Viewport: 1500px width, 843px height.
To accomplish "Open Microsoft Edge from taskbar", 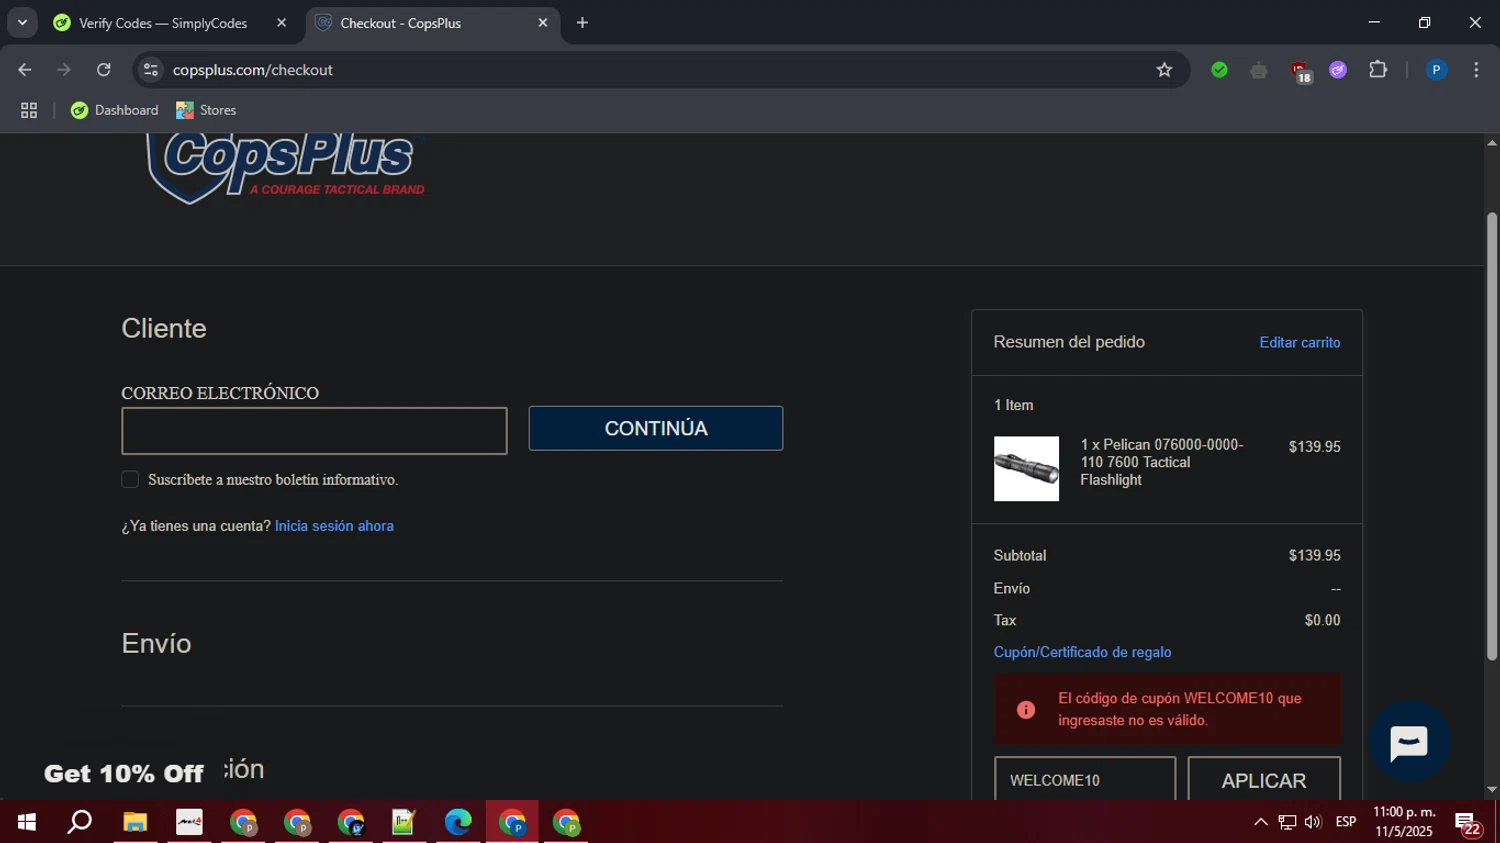I will pyautogui.click(x=458, y=822).
